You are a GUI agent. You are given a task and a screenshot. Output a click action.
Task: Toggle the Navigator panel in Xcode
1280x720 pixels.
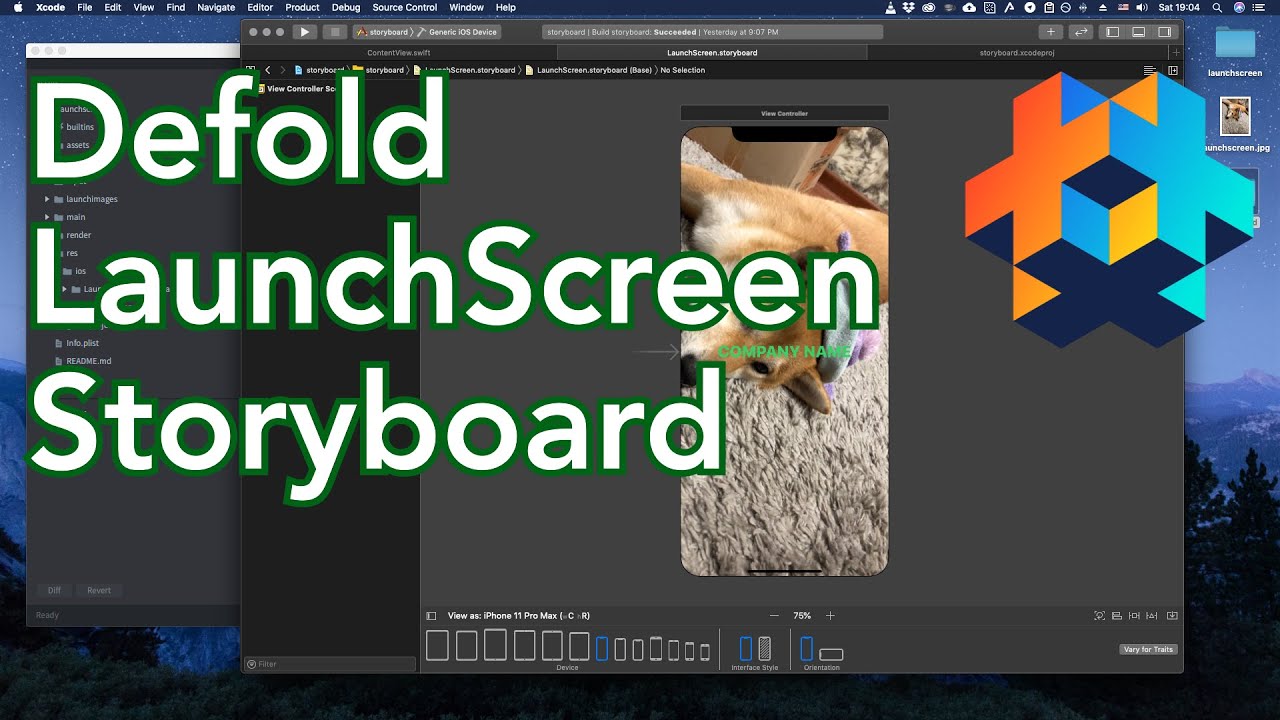click(x=1112, y=32)
